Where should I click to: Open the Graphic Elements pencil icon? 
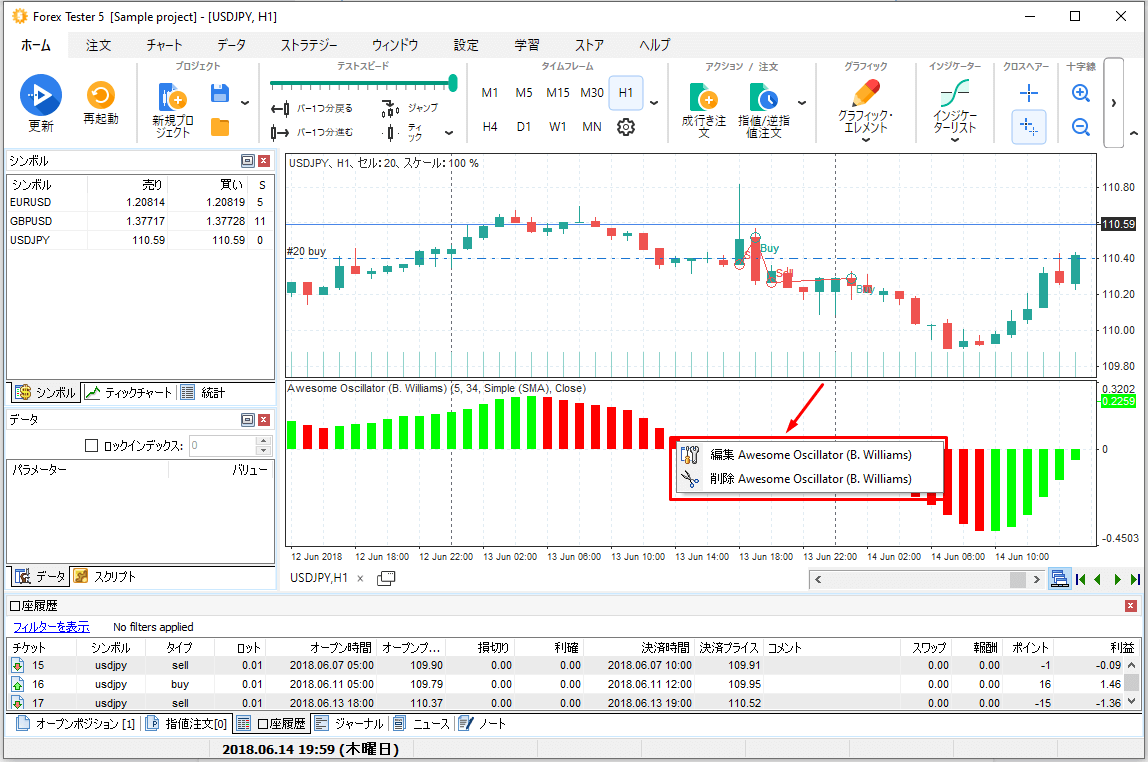[866, 95]
